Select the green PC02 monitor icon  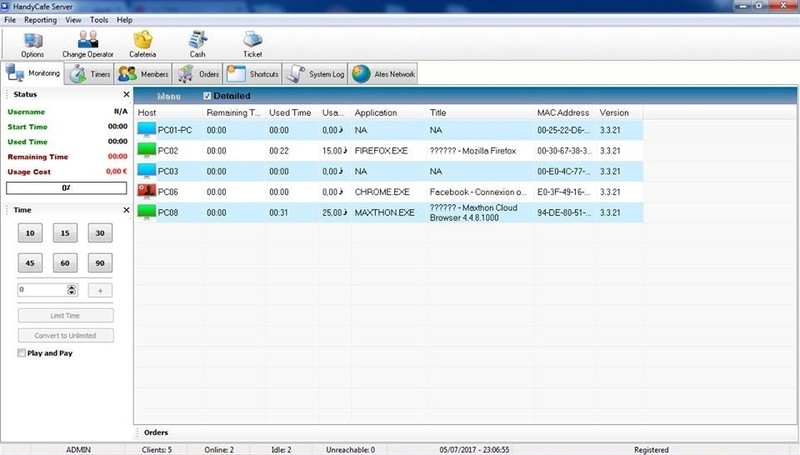click(x=147, y=150)
